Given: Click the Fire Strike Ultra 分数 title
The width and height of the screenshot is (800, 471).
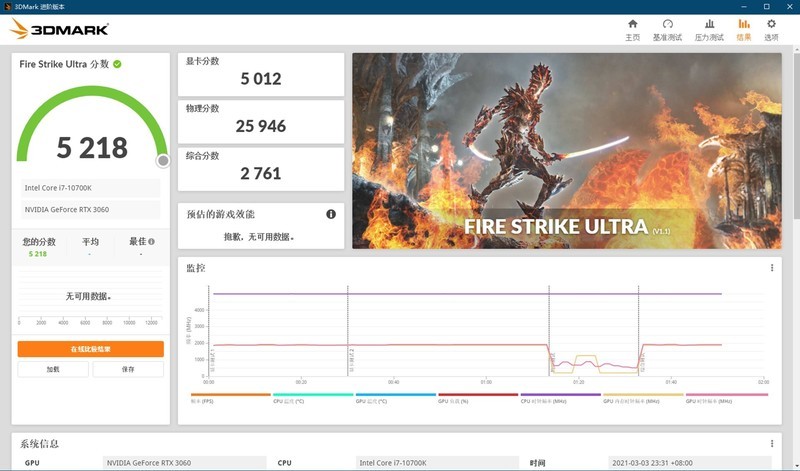Looking at the screenshot, I should click(x=64, y=64).
